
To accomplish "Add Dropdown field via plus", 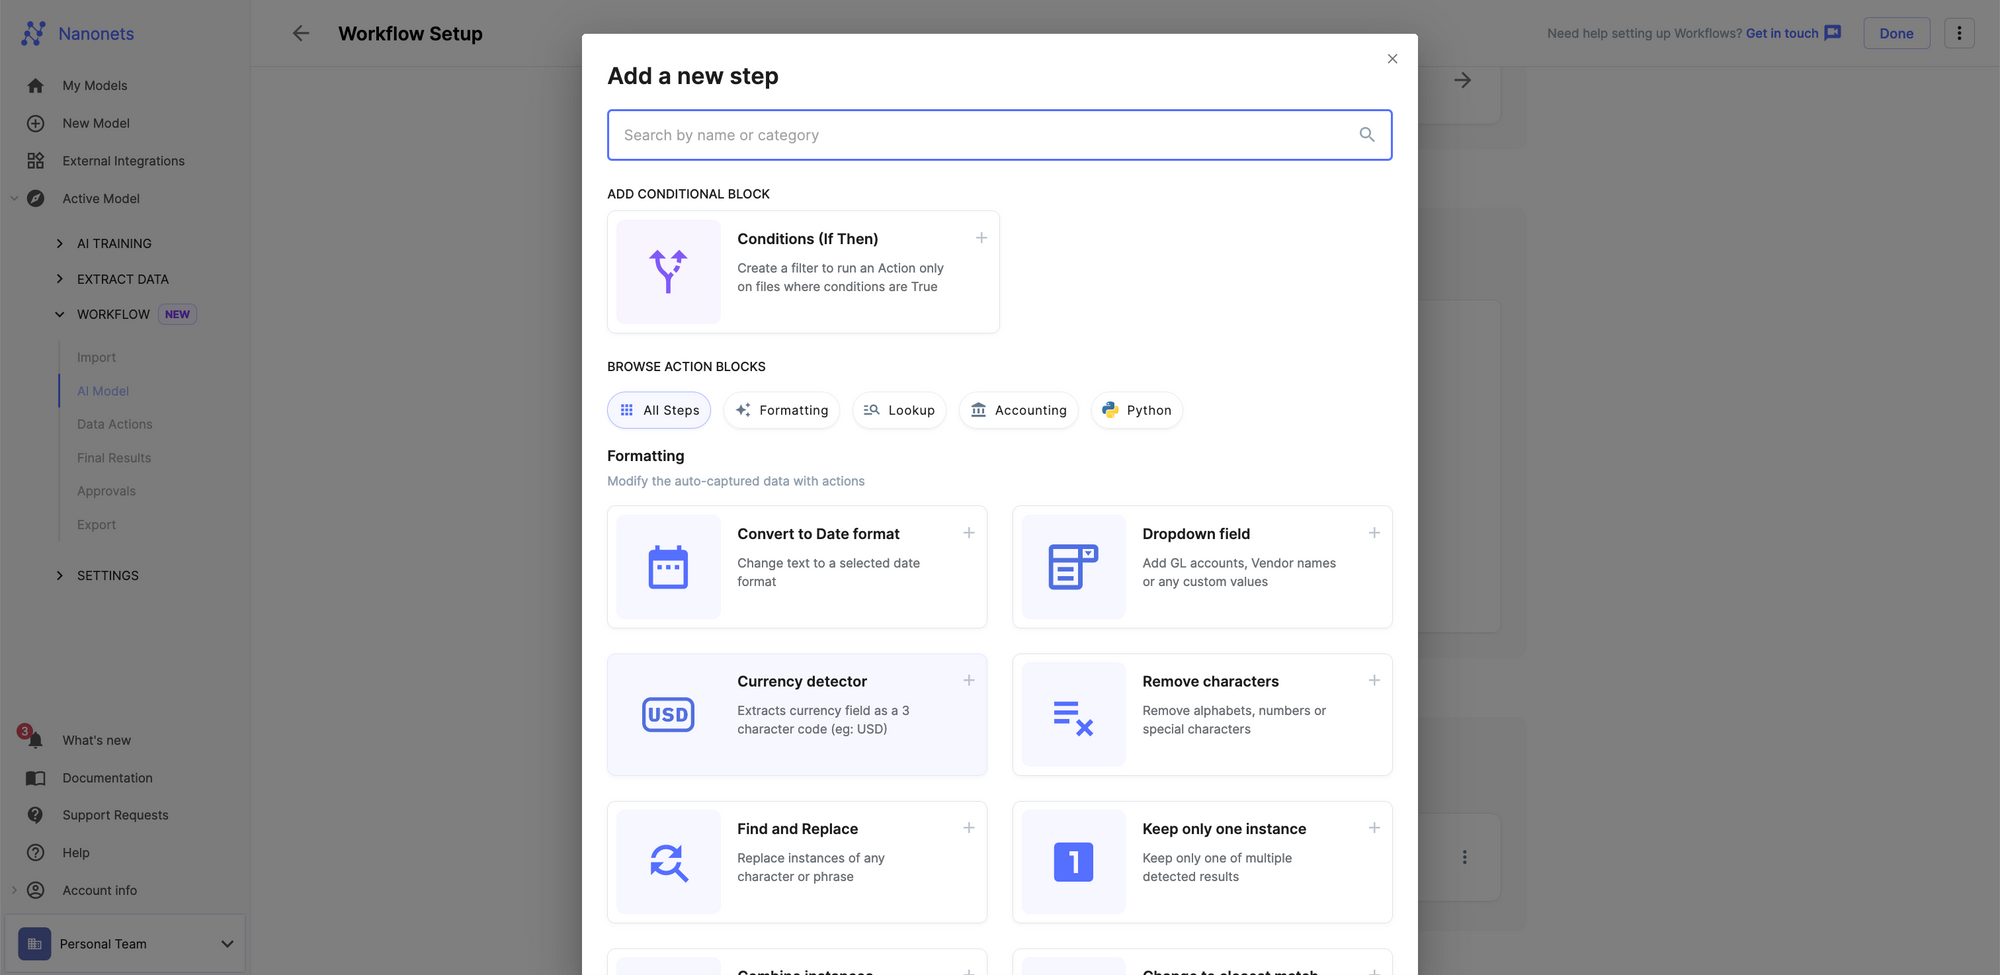I will 1374,533.
